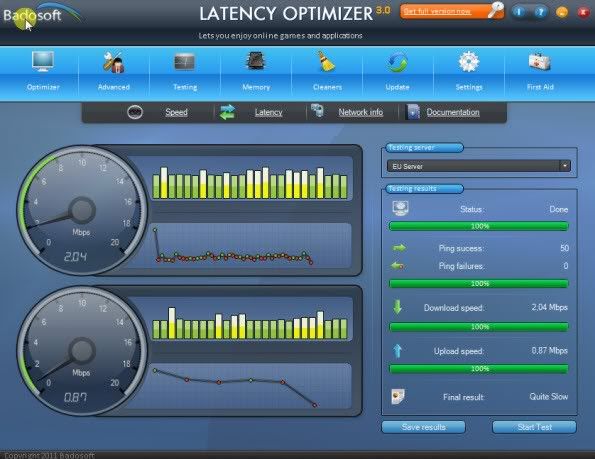
Task: Click the Start Test button
Action: pos(534,427)
